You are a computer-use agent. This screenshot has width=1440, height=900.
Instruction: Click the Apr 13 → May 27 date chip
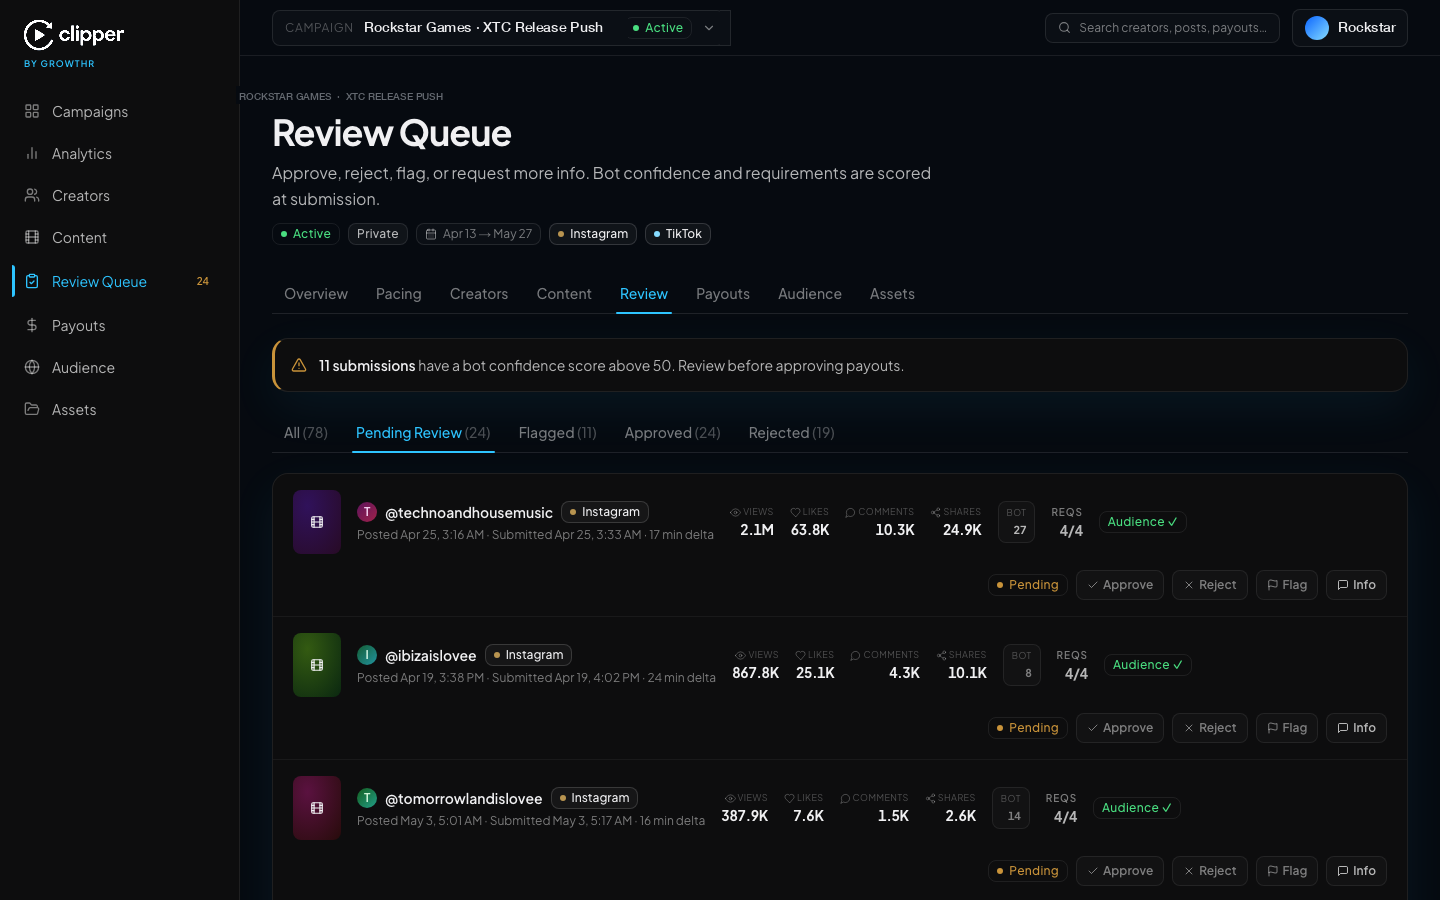coord(479,234)
